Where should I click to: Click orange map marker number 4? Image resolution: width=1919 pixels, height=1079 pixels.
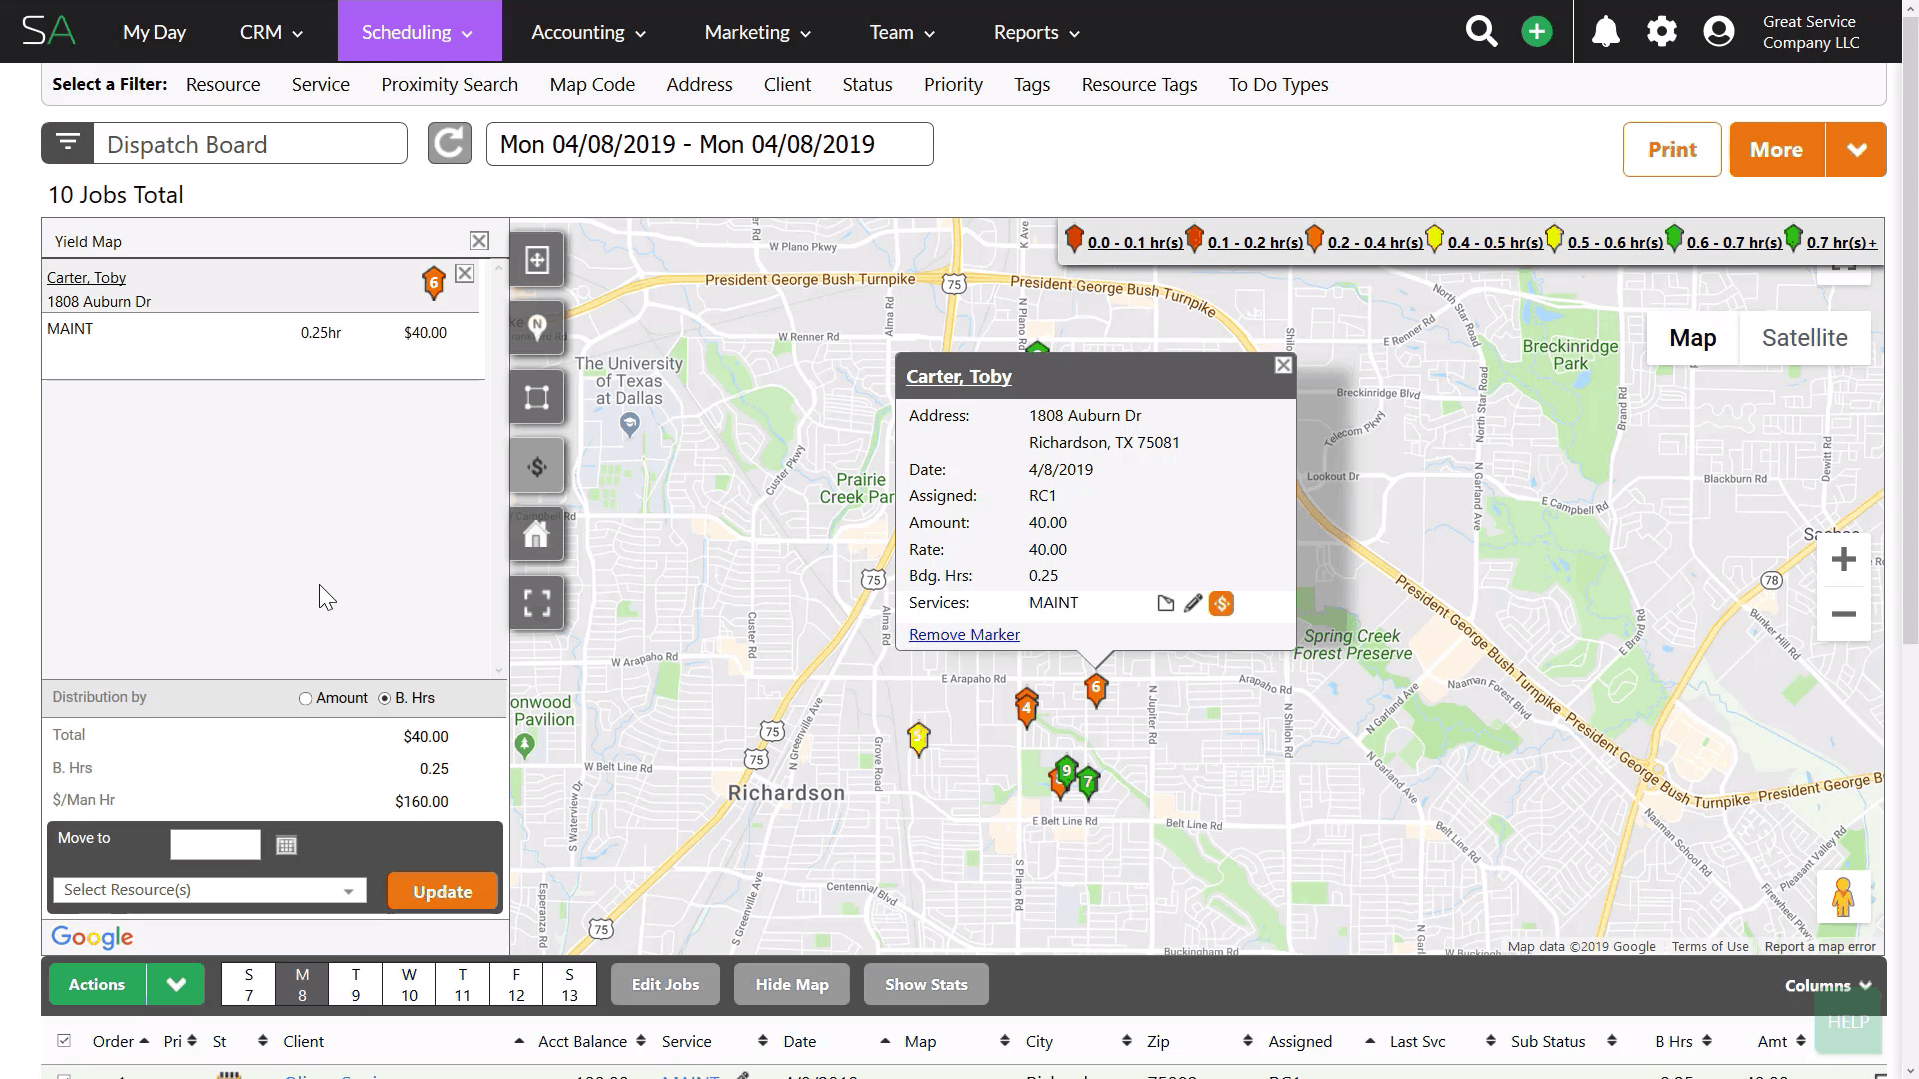[1026, 708]
